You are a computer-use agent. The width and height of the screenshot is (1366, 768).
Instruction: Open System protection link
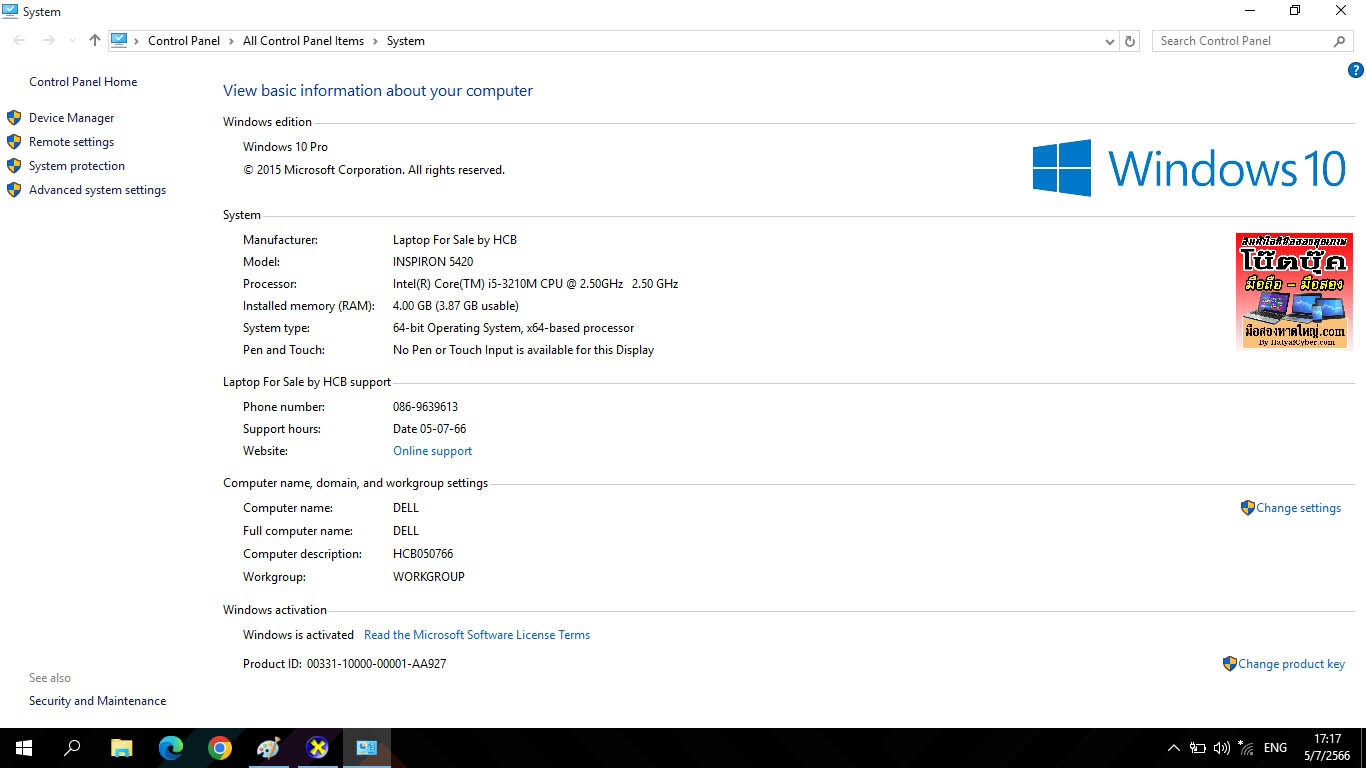click(77, 166)
